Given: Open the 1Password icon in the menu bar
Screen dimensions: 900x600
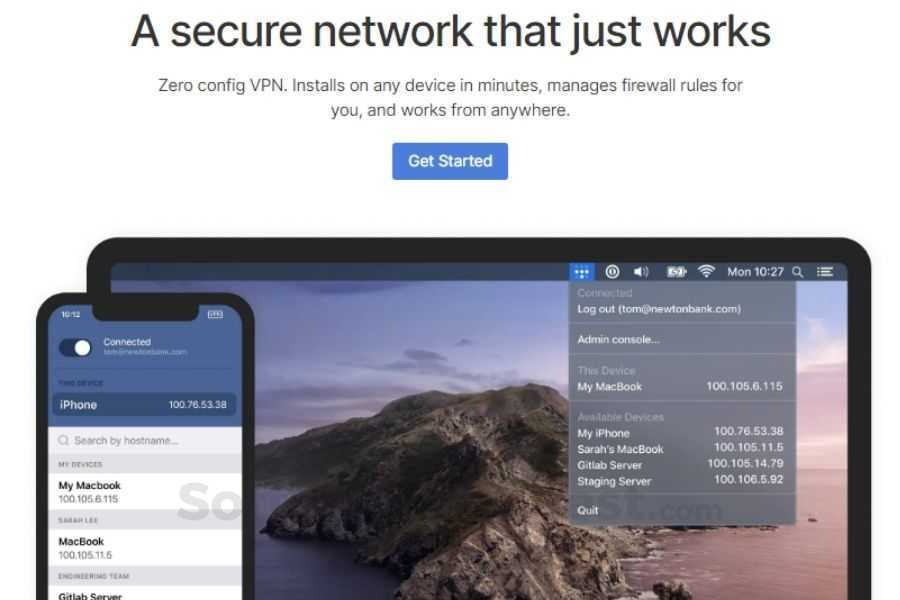Looking at the screenshot, I should pyautogui.click(x=612, y=272).
